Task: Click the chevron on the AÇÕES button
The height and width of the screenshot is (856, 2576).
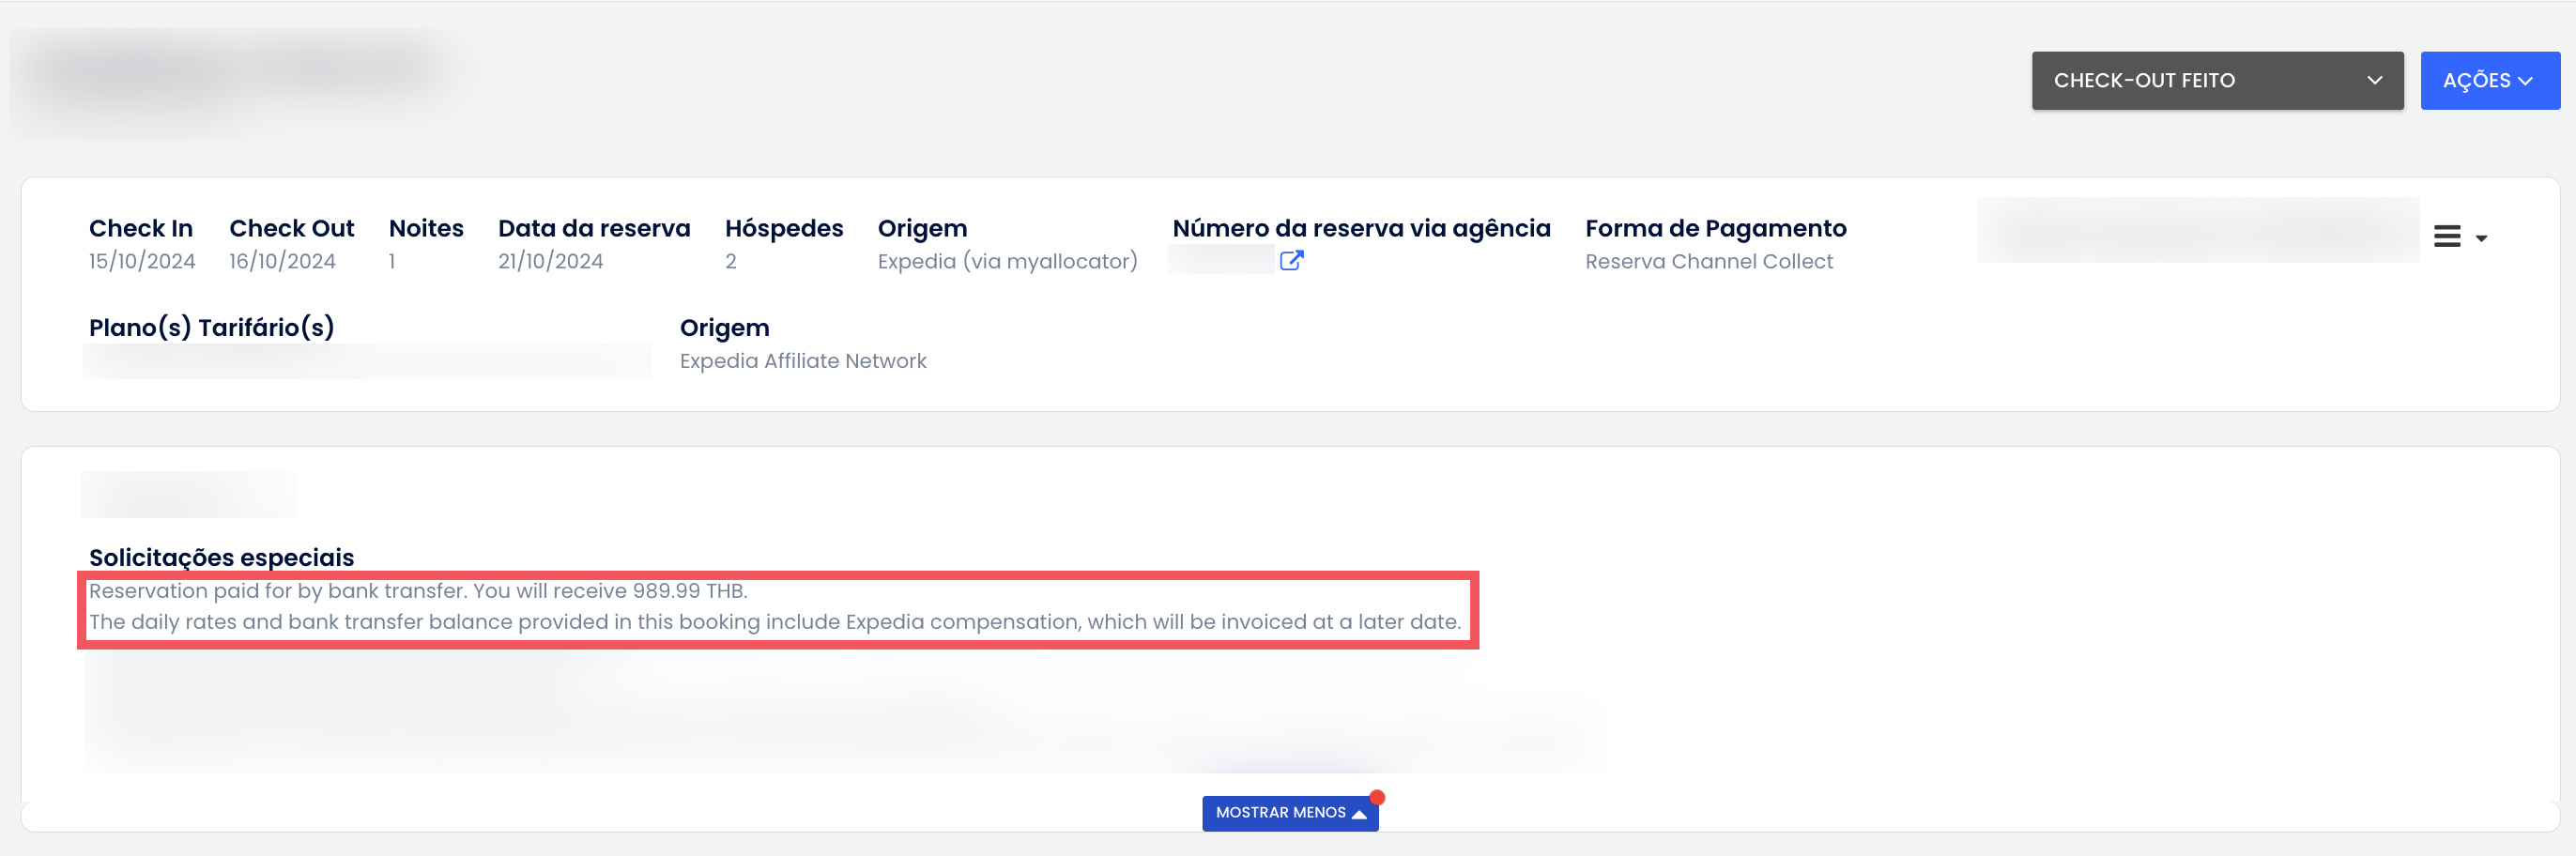Action: click(x=2526, y=81)
